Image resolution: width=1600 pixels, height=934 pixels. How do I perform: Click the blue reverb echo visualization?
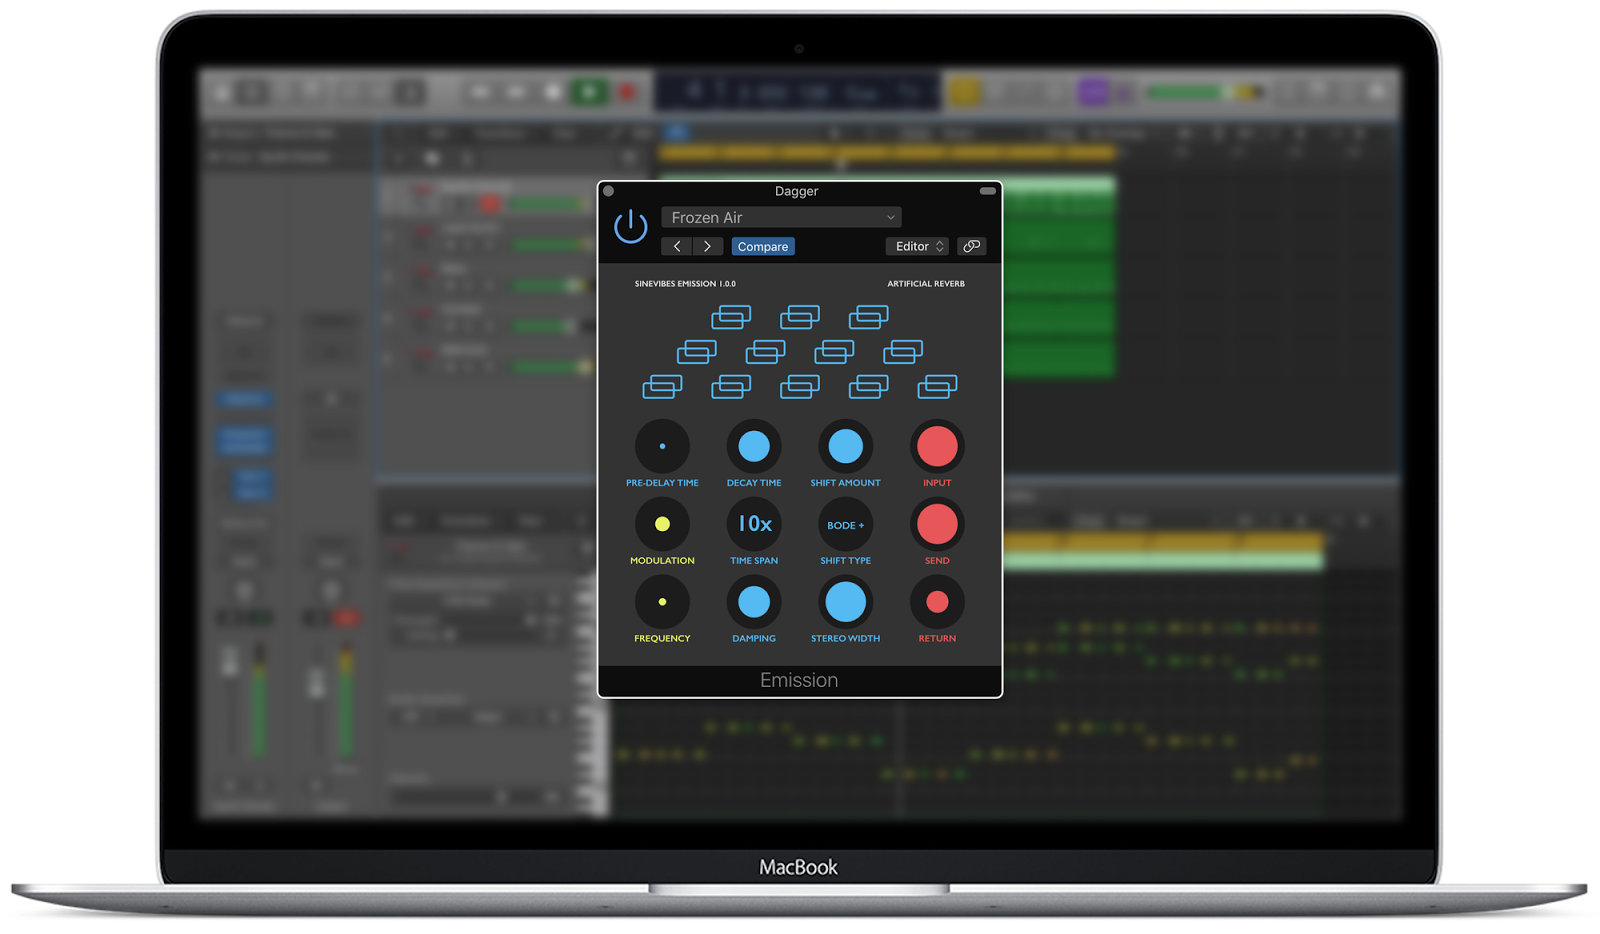point(799,352)
